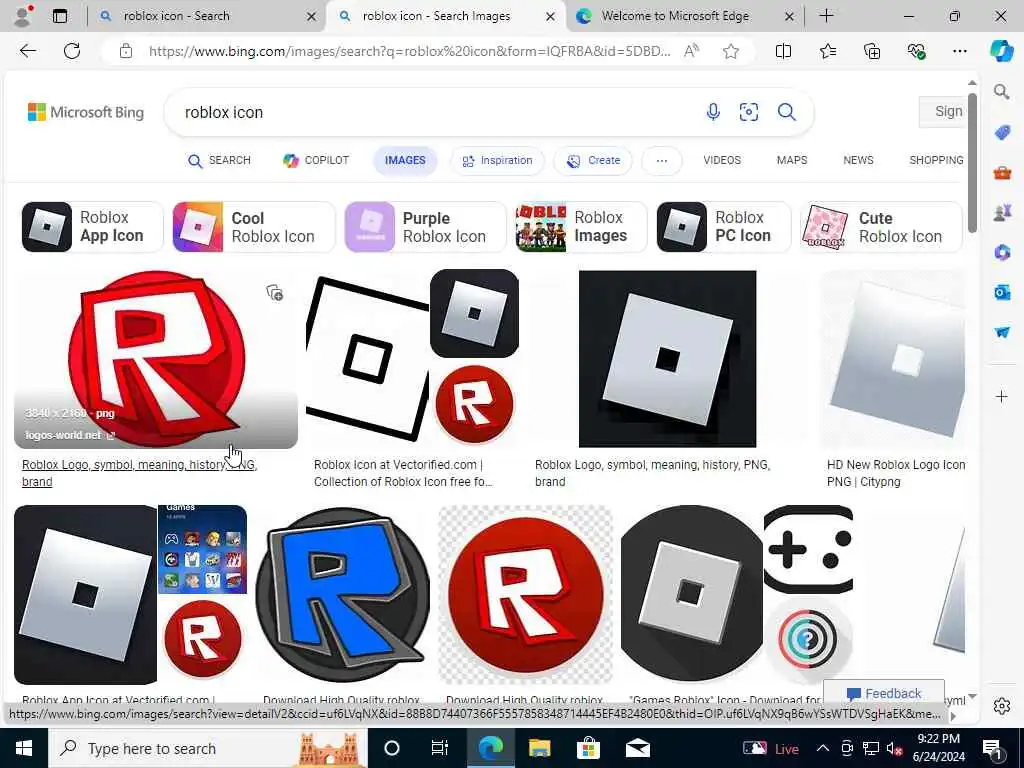Add page to favorites with star icon
The image size is (1024, 768).
731,51
